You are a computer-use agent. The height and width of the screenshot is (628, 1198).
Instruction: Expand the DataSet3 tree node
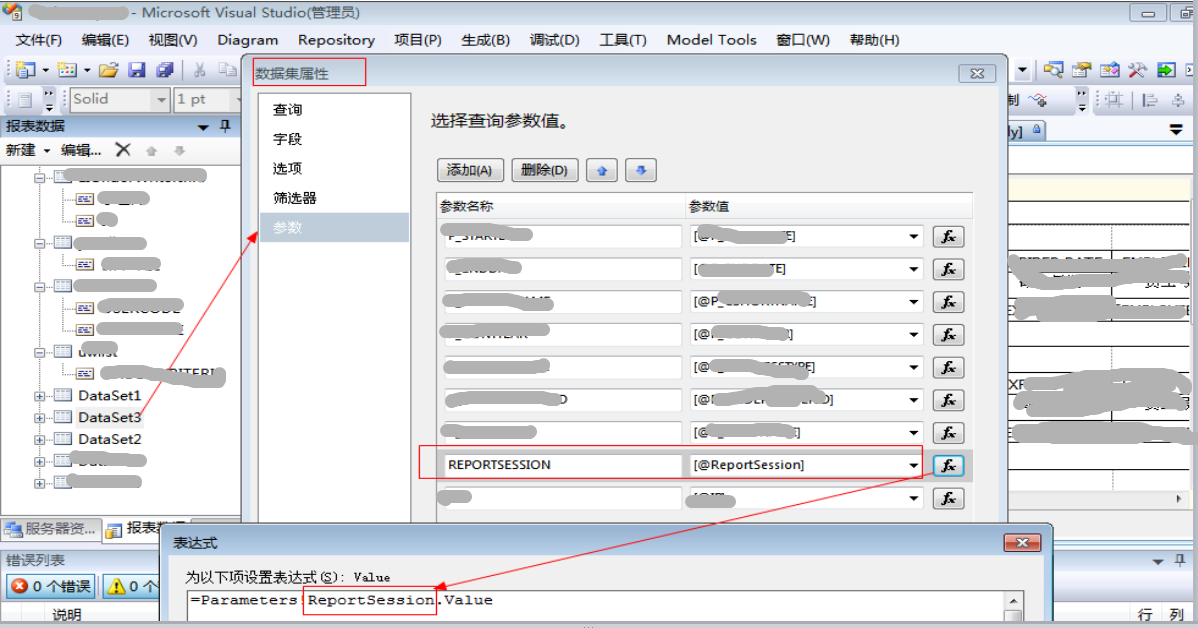(40, 418)
